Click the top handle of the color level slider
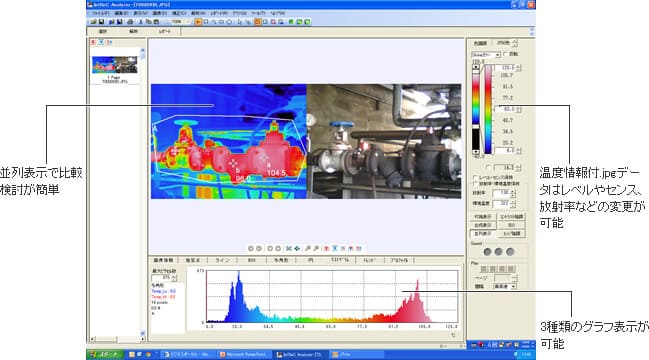 476,67
